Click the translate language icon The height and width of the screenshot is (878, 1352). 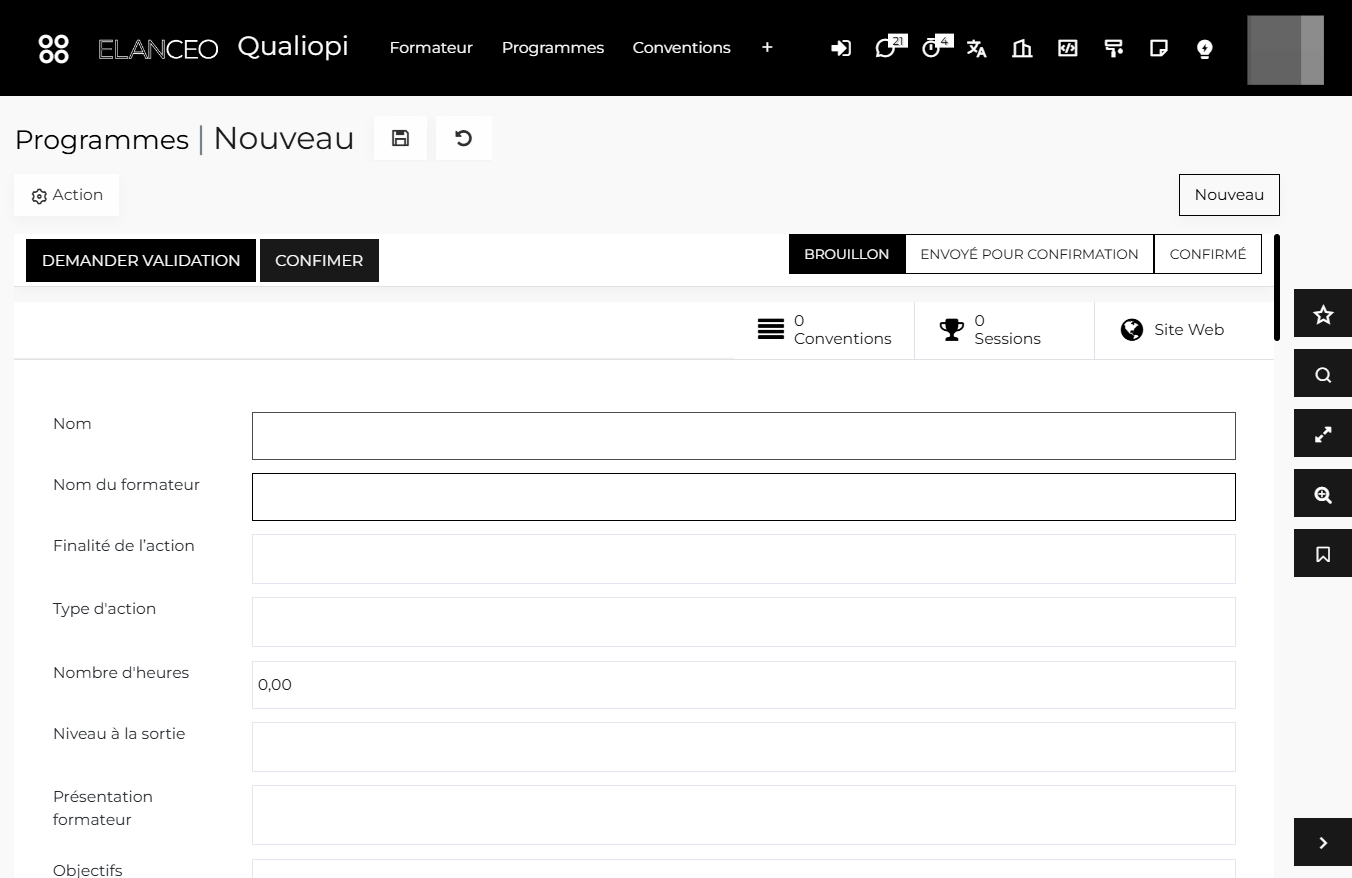click(977, 48)
